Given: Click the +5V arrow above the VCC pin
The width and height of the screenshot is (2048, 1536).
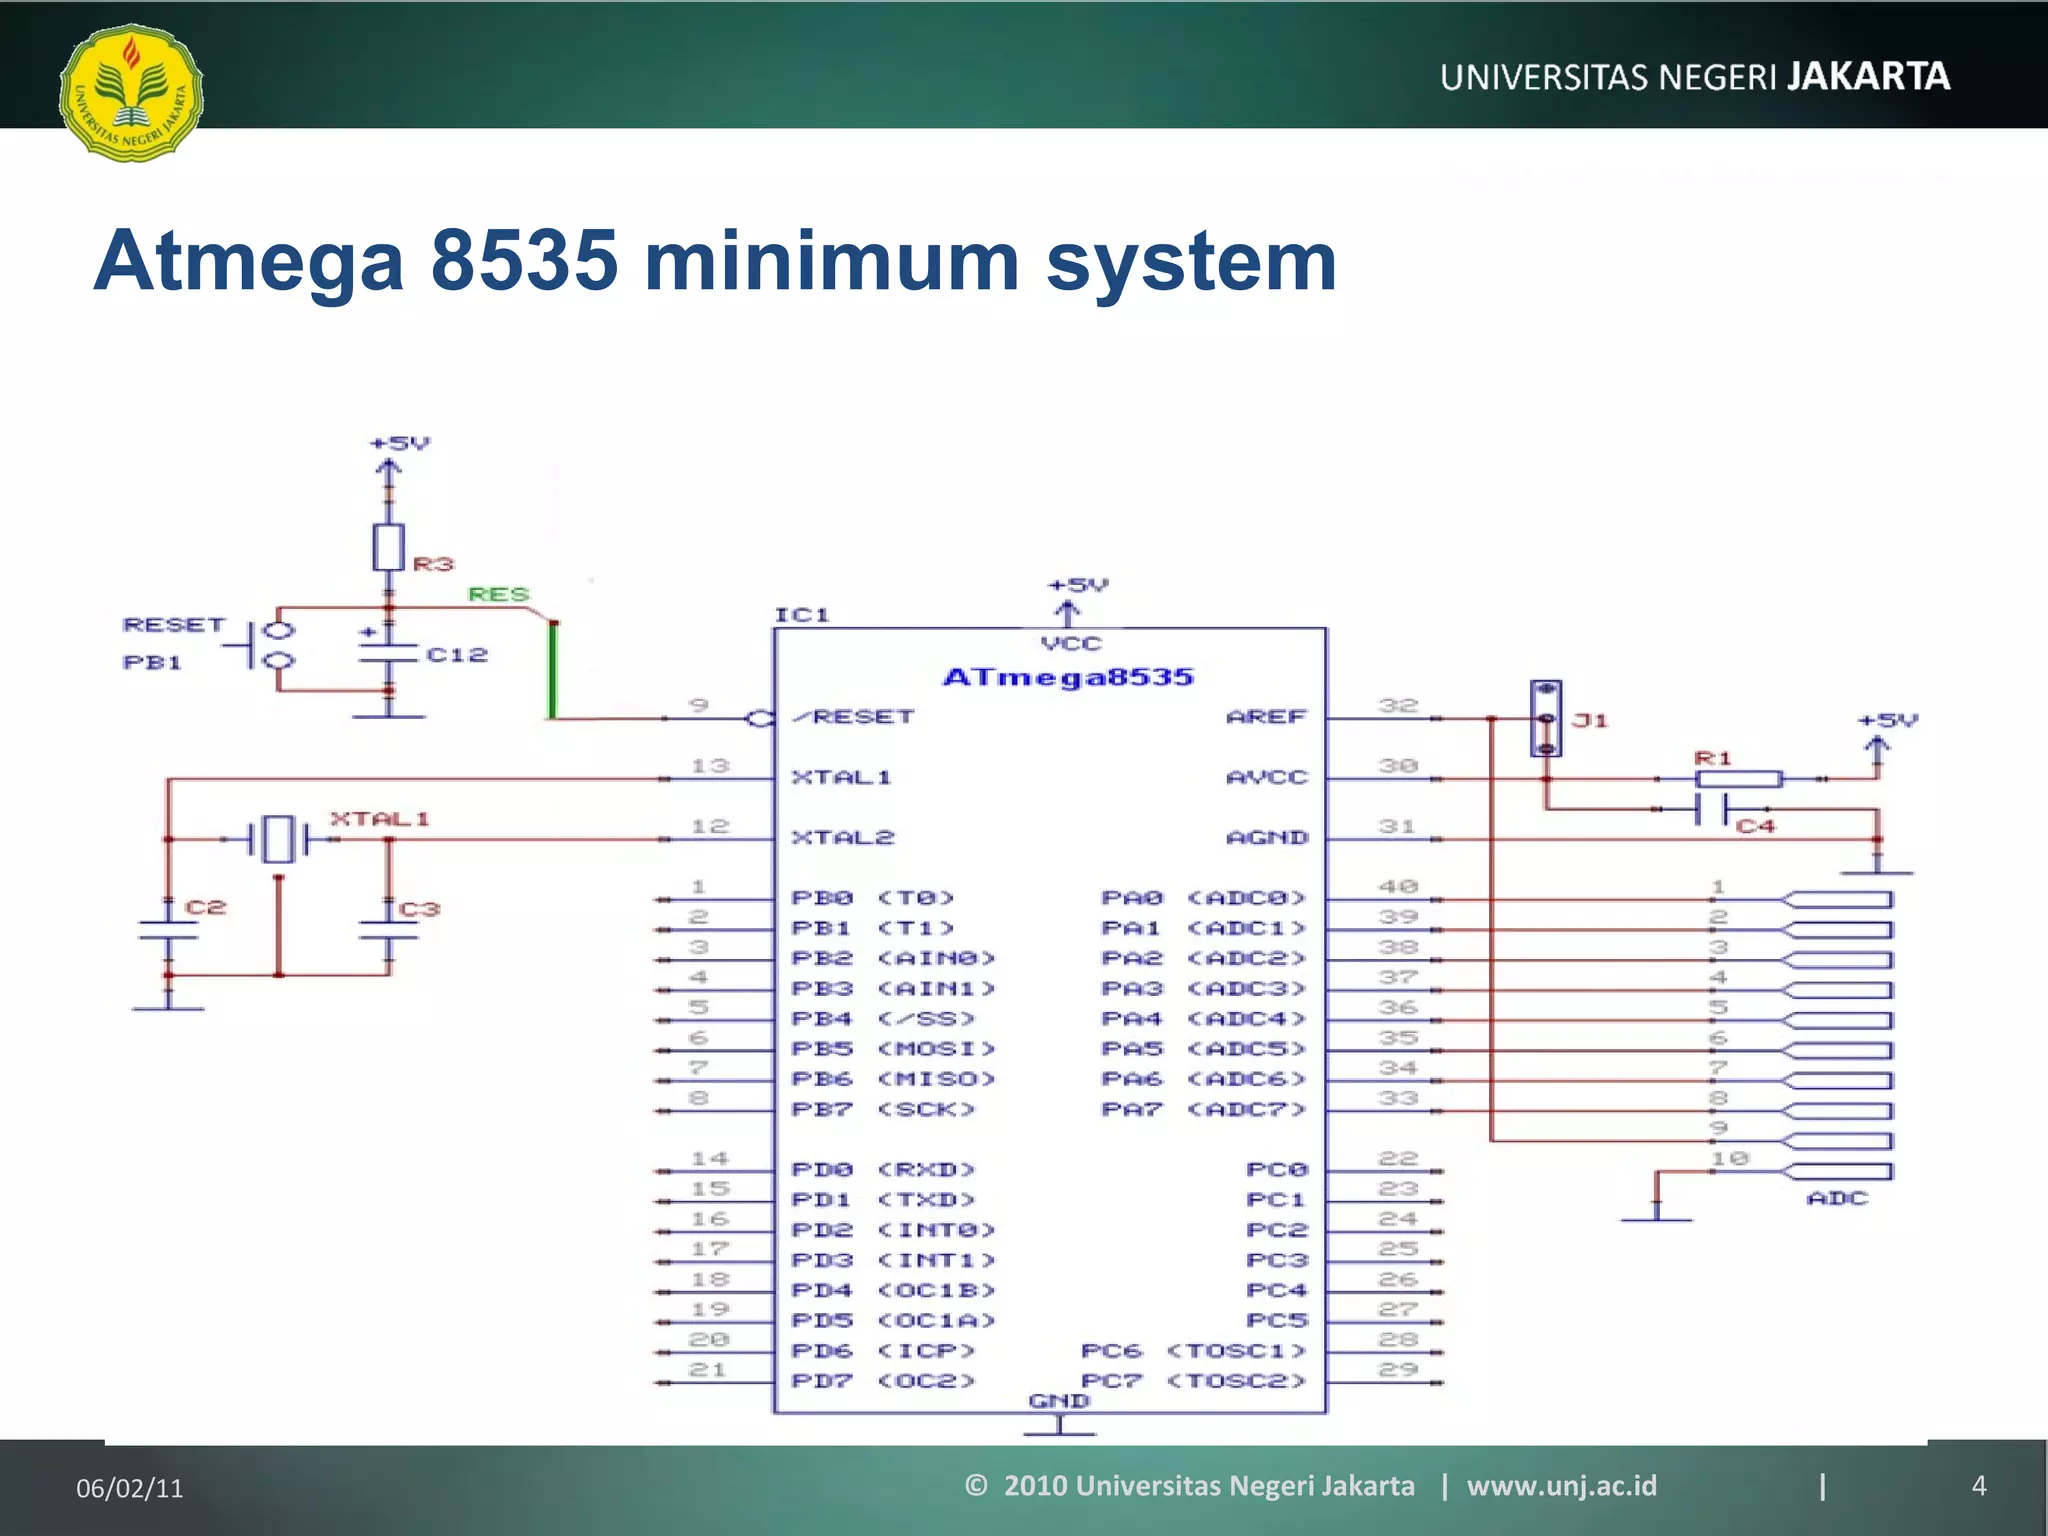Looking at the screenshot, I should pyautogui.click(x=1067, y=612).
